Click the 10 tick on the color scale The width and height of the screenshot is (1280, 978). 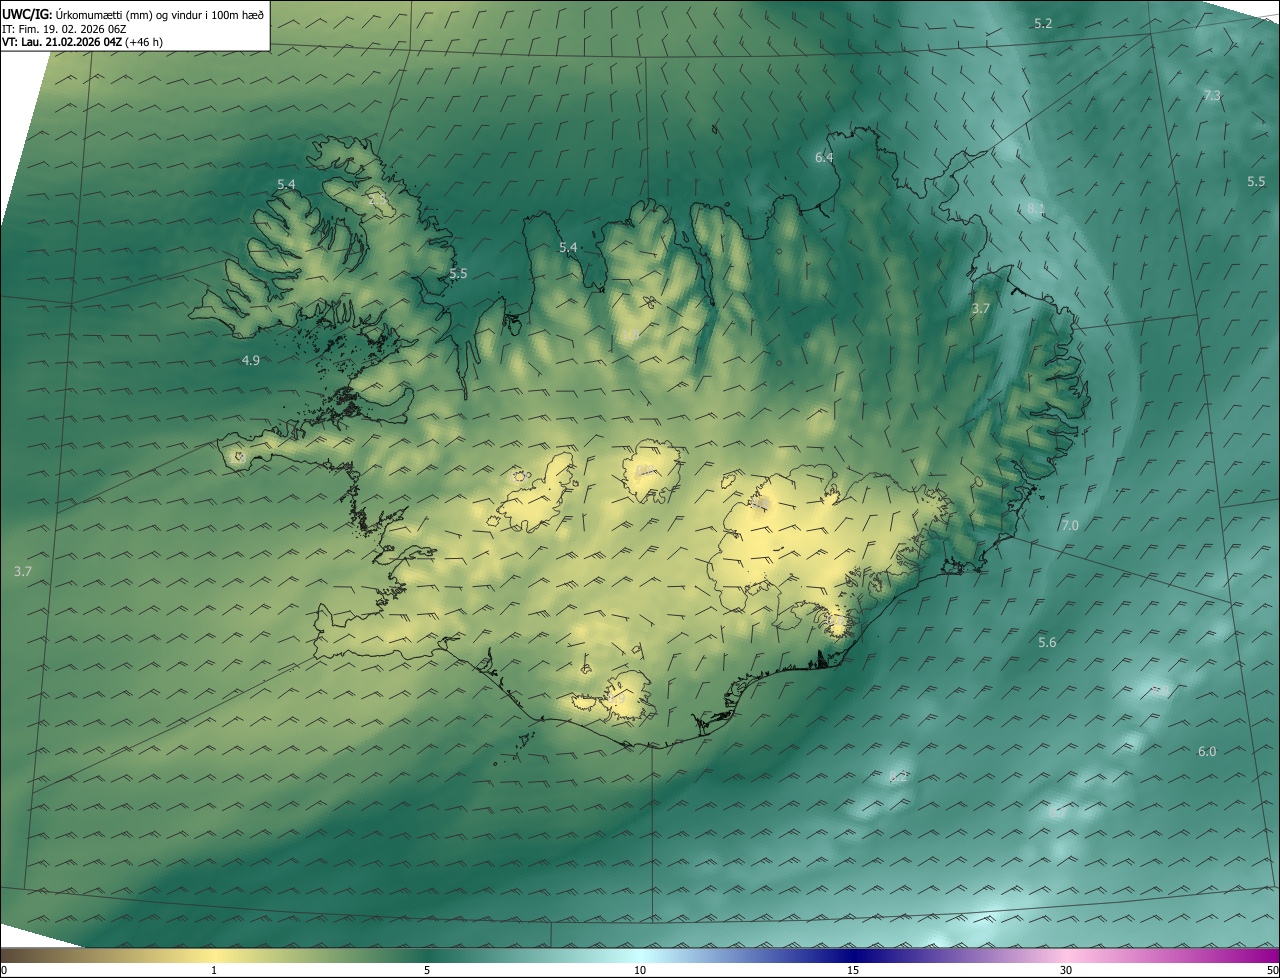(640, 970)
